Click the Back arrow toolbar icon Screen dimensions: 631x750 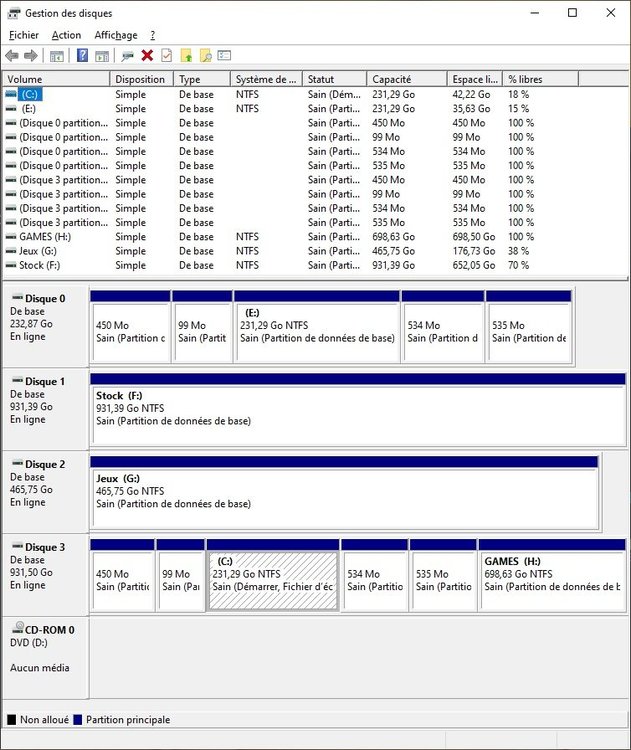[x=12, y=56]
